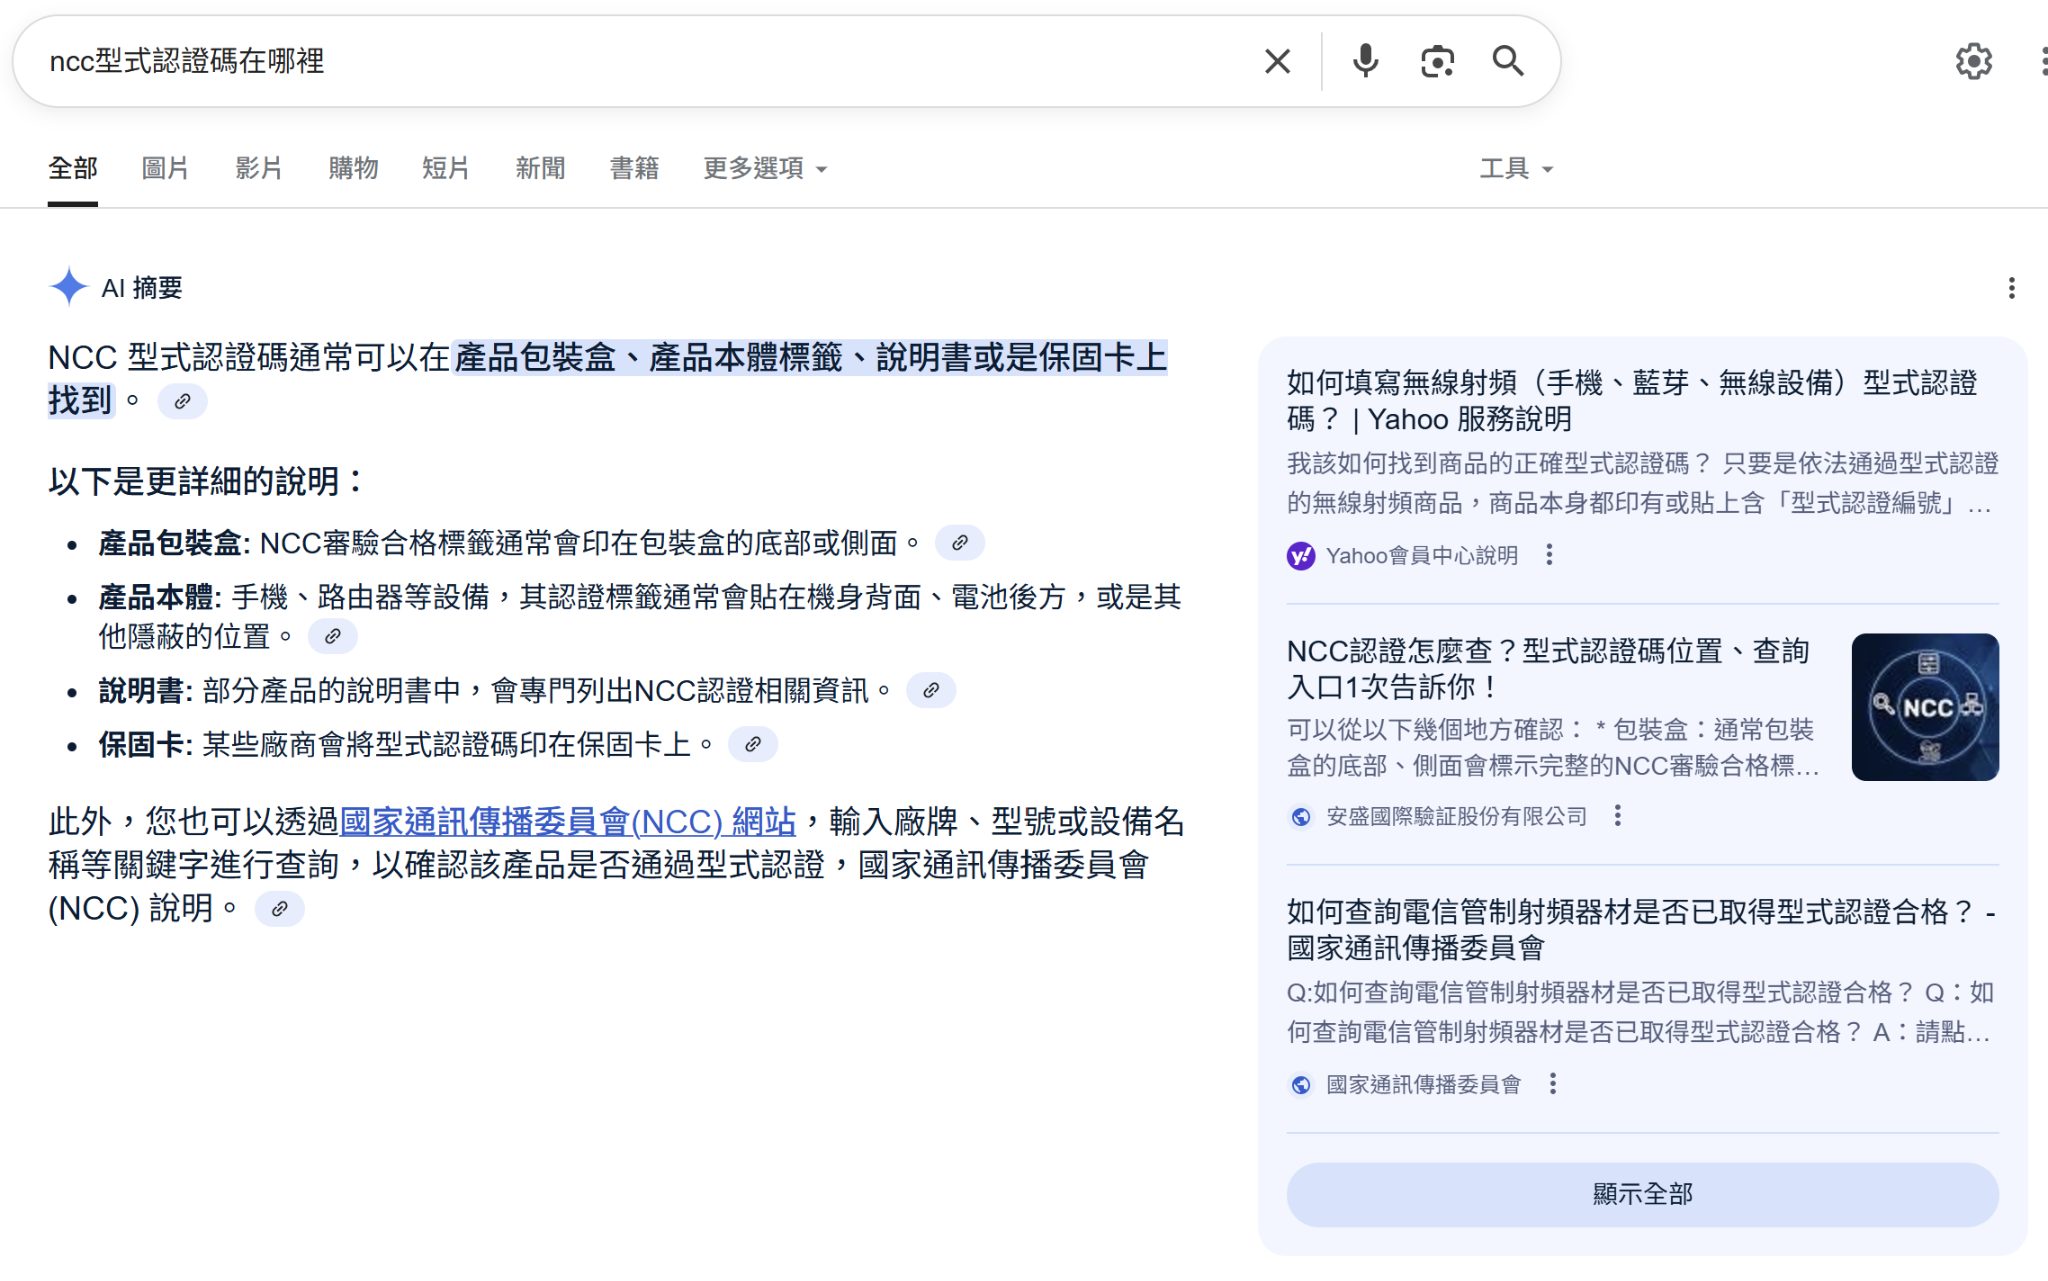The image size is (2048, 1281).
Task: Open source link chip for 說明書 bullet
Action: coord(931,690)
